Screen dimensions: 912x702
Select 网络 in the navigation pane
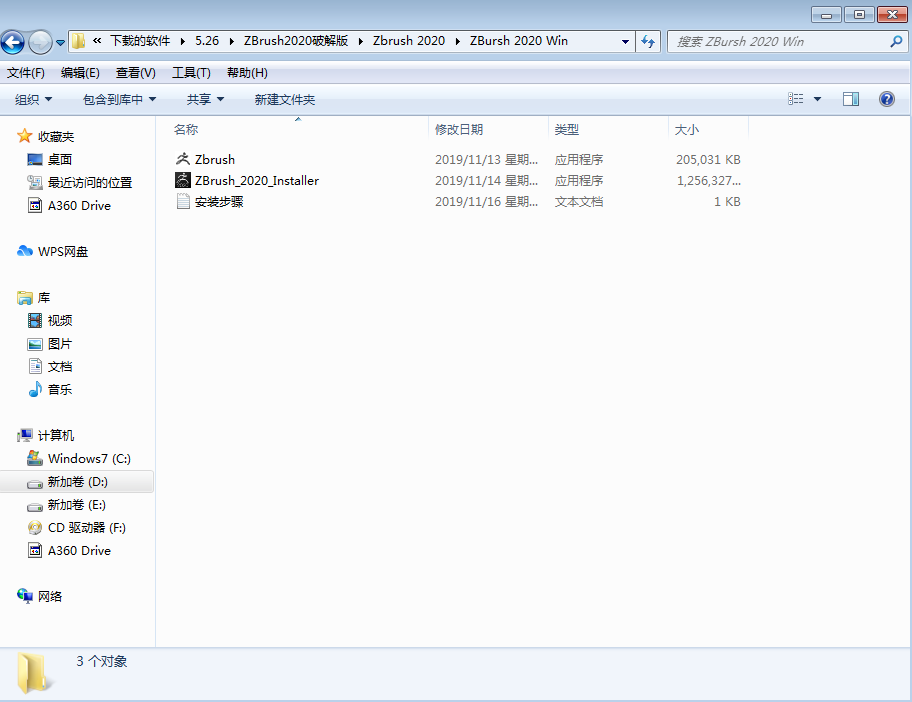point(50,596)
